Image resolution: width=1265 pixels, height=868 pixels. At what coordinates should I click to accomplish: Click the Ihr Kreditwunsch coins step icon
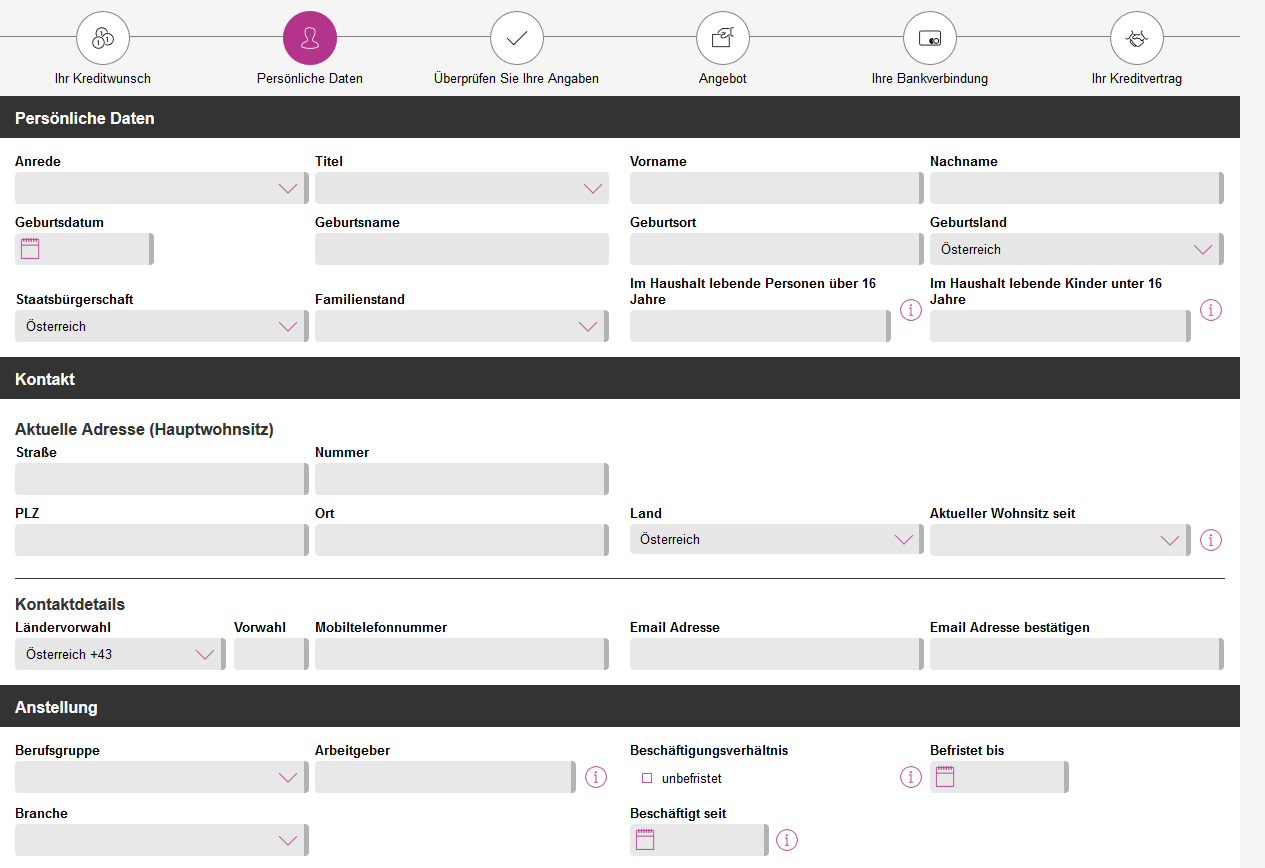[x=103, y=38]
